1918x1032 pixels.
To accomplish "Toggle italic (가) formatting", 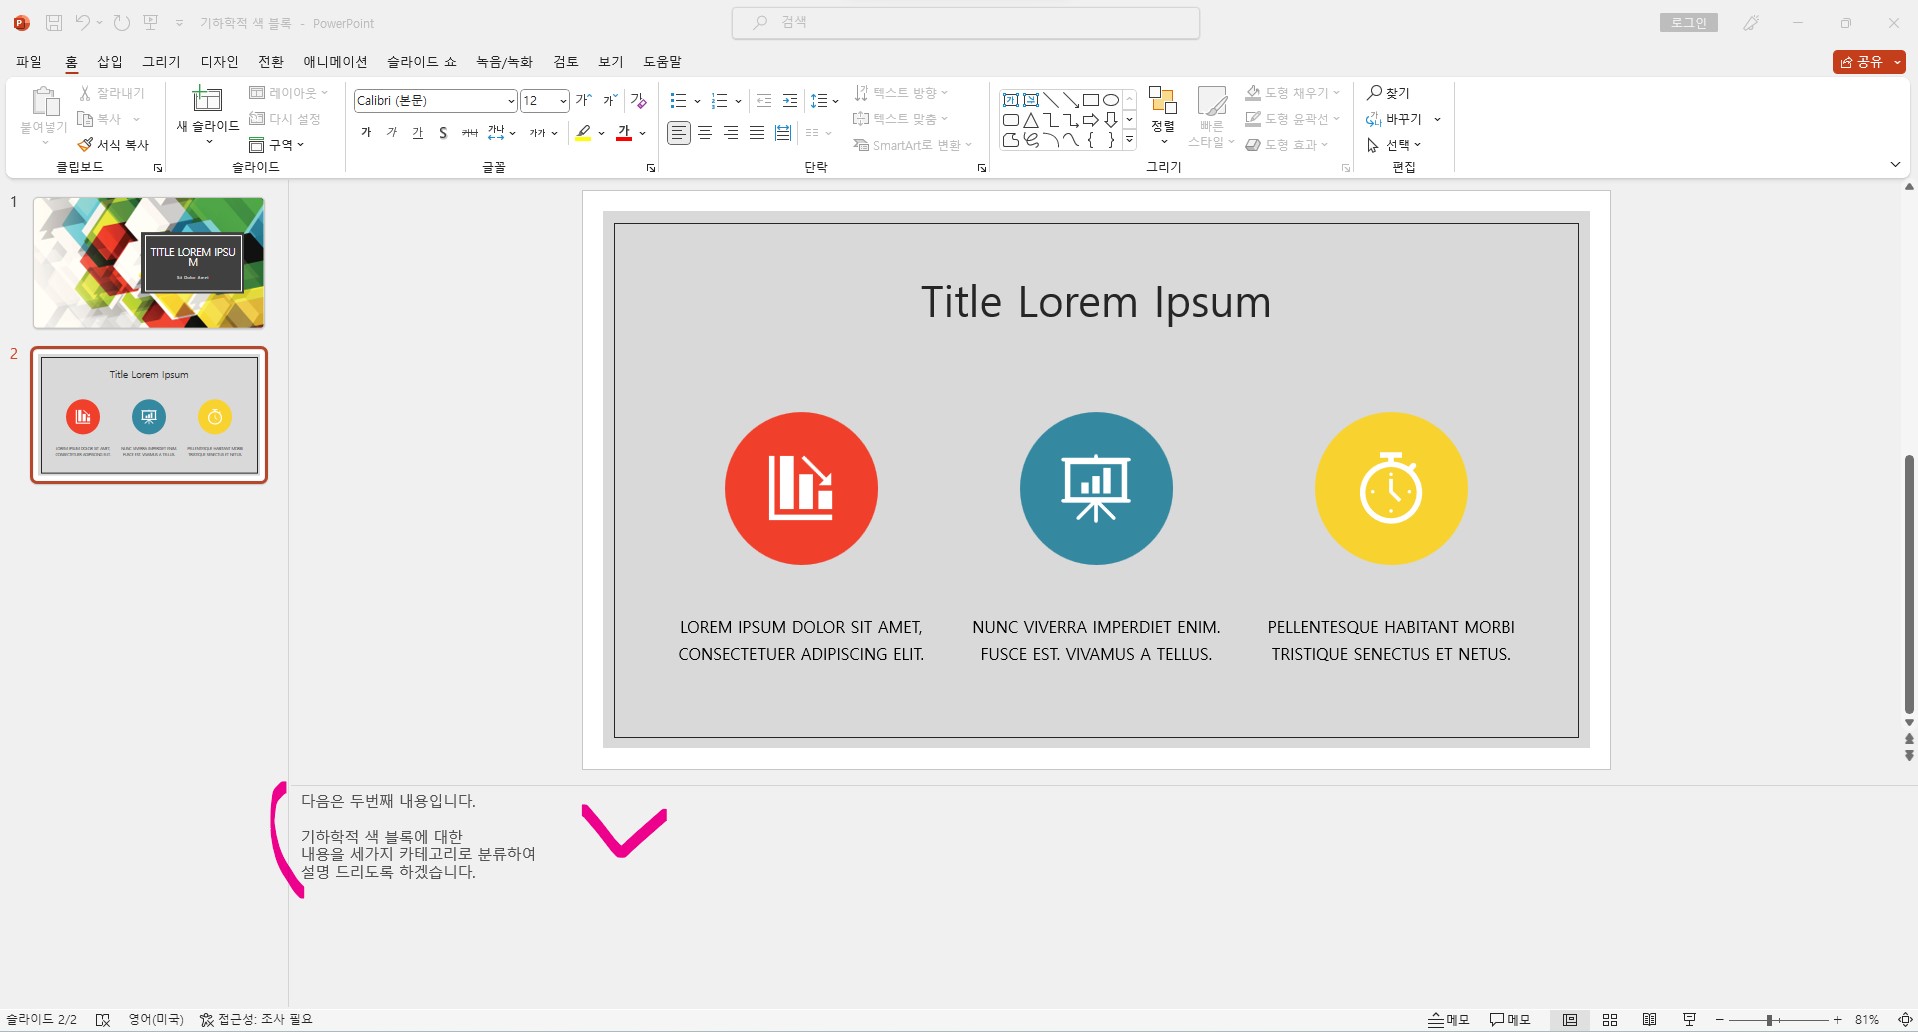I will coord(392,133).
